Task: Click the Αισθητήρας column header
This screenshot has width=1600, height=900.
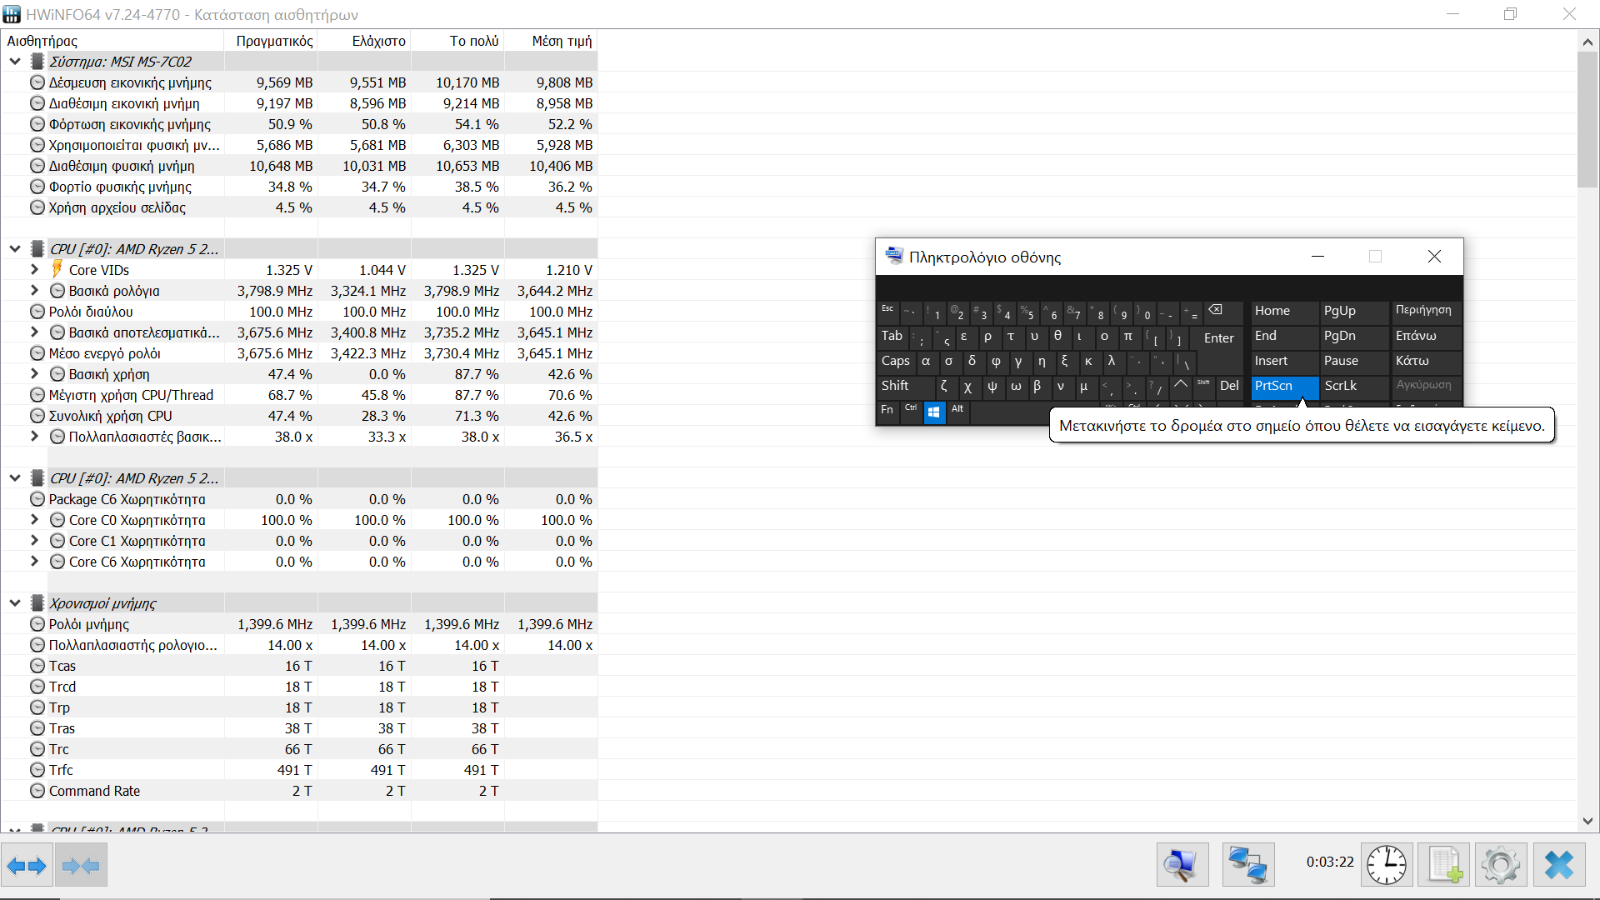Action: click(113, 41)
